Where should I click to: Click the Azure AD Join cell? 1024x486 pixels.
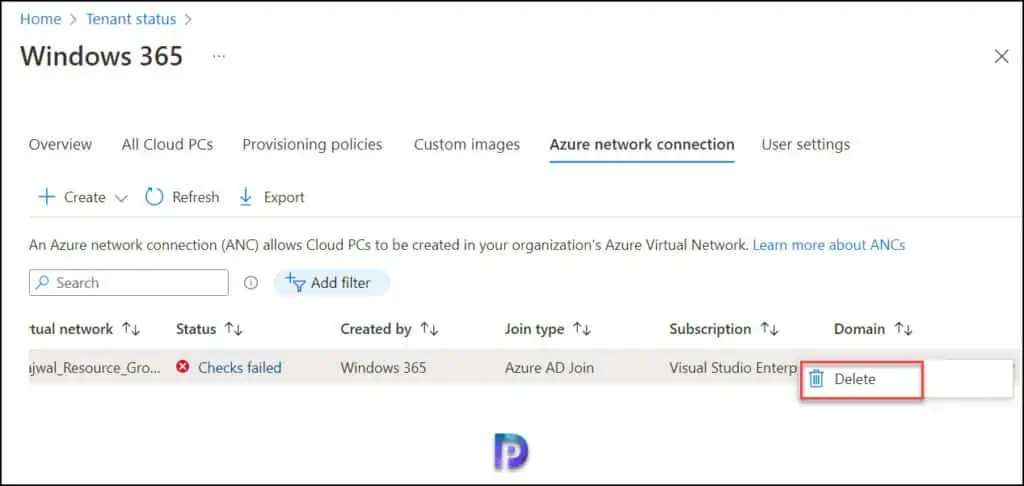[549, 368]
